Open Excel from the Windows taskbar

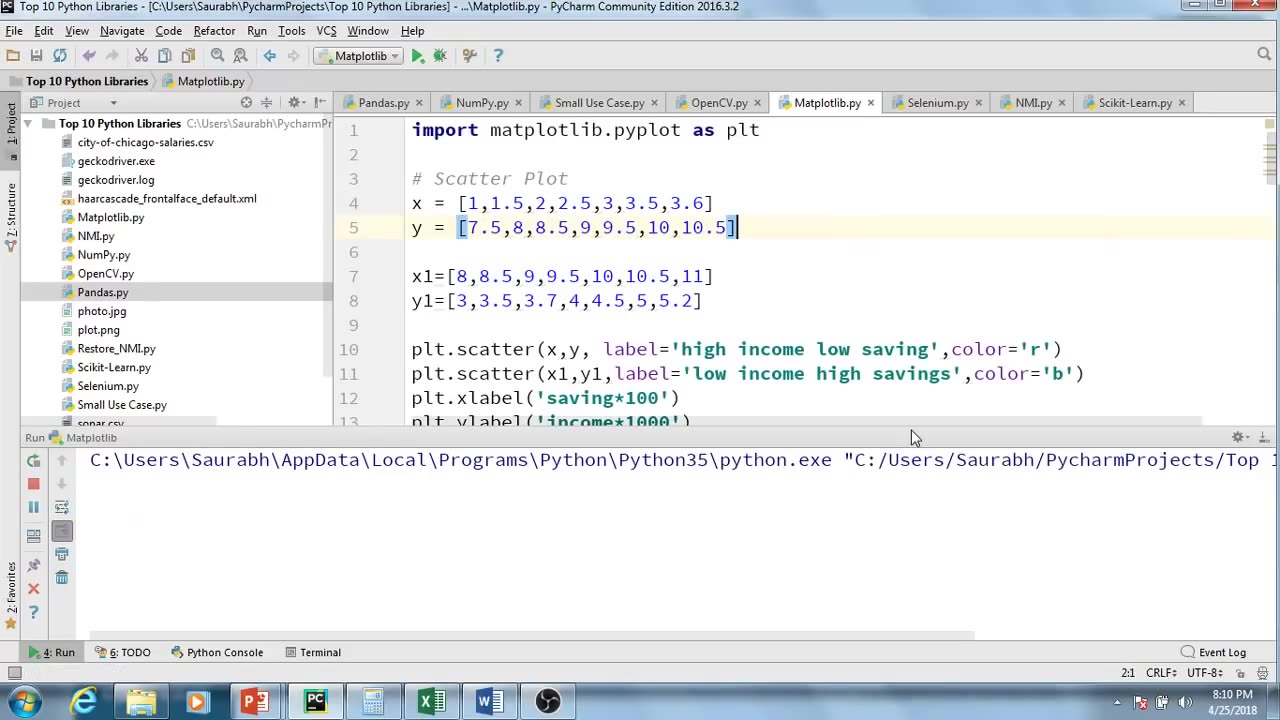[431, 702]
